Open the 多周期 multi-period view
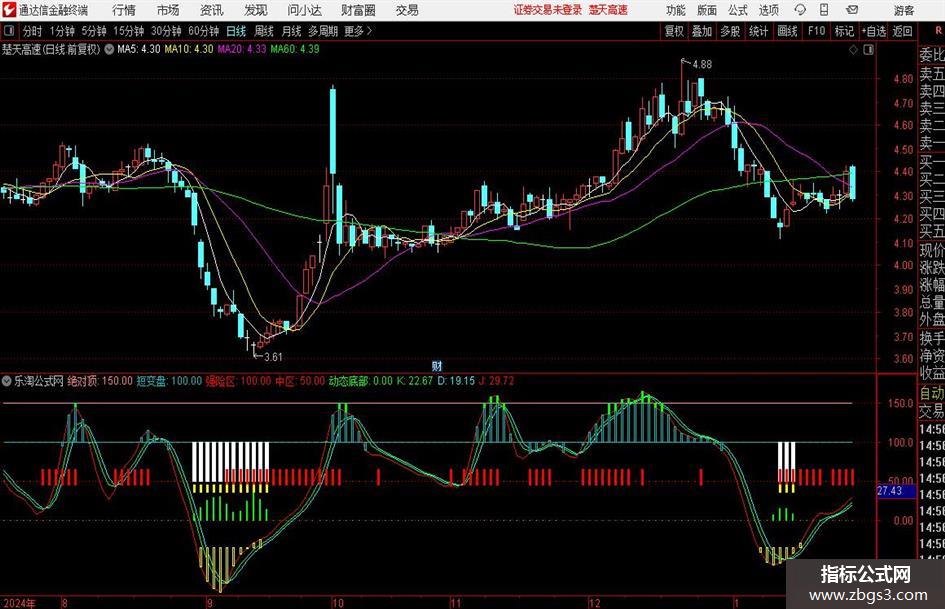Viewport: 945px width, 609px height. tap(323, 31)
